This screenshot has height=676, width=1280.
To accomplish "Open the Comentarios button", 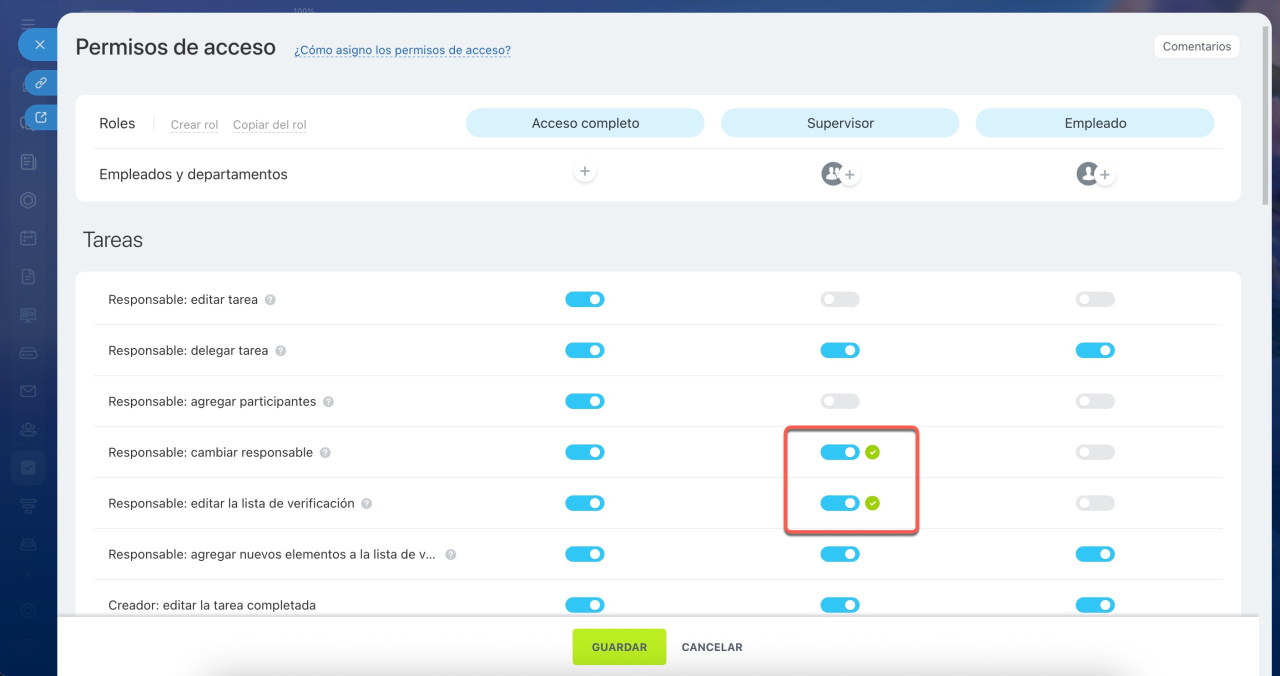I will tap(1196, 47).
